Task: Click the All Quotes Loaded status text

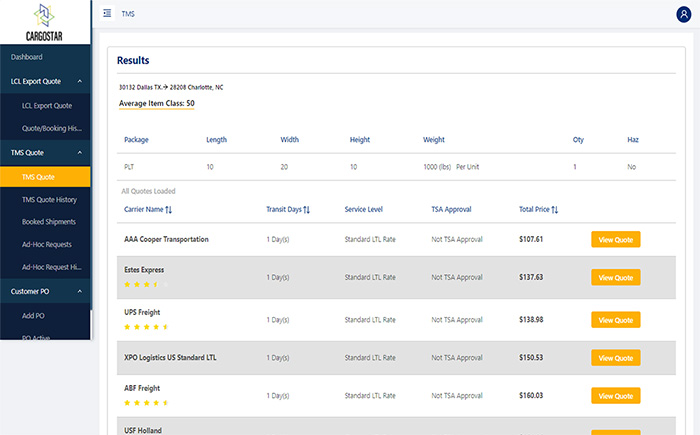Action: click(148, 191)
